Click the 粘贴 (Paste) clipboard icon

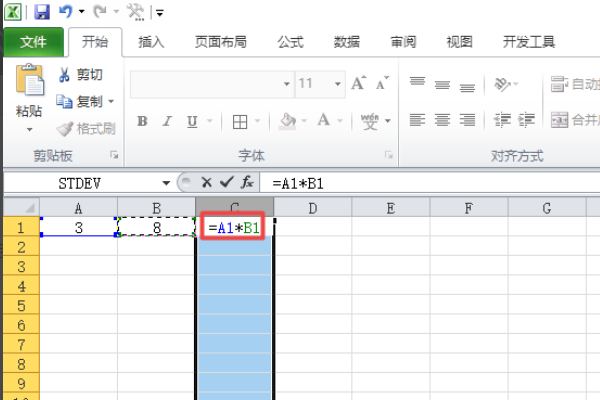[30, 80]
